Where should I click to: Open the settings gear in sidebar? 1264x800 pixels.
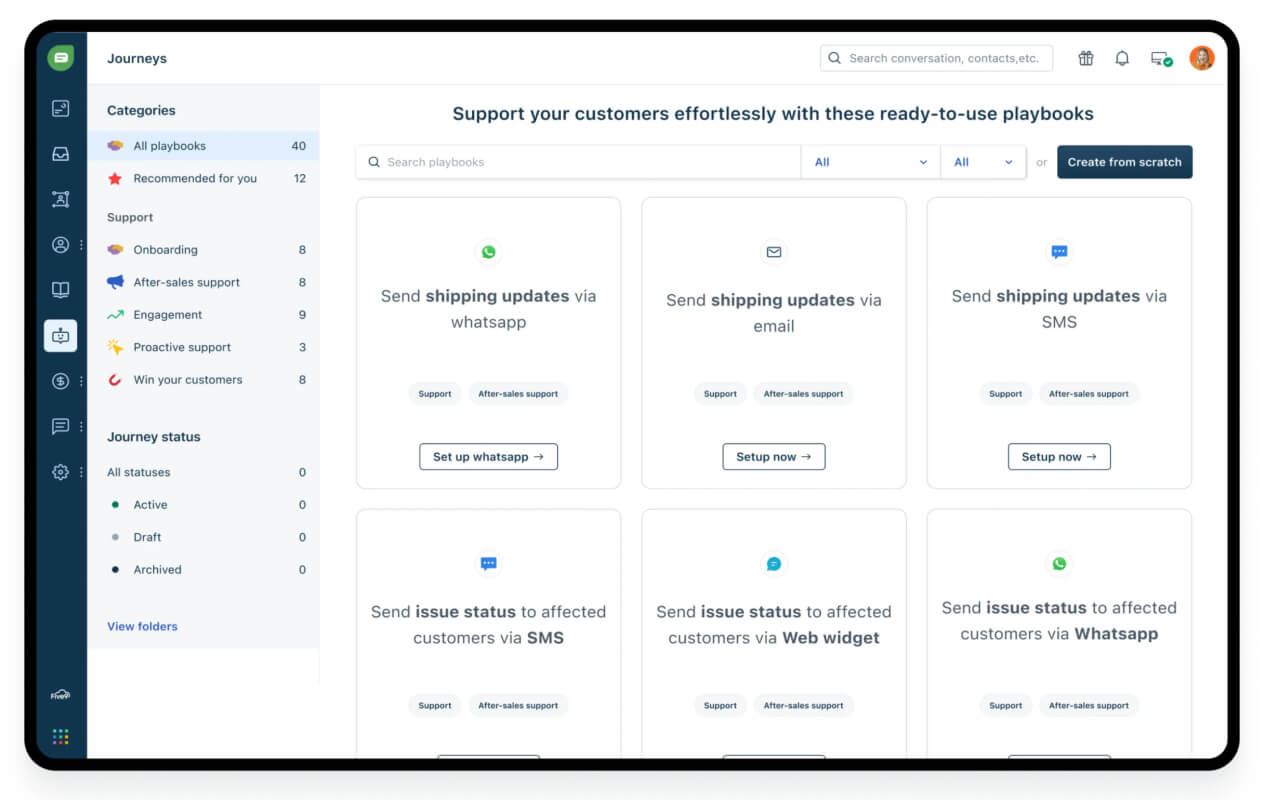(60, 472)
